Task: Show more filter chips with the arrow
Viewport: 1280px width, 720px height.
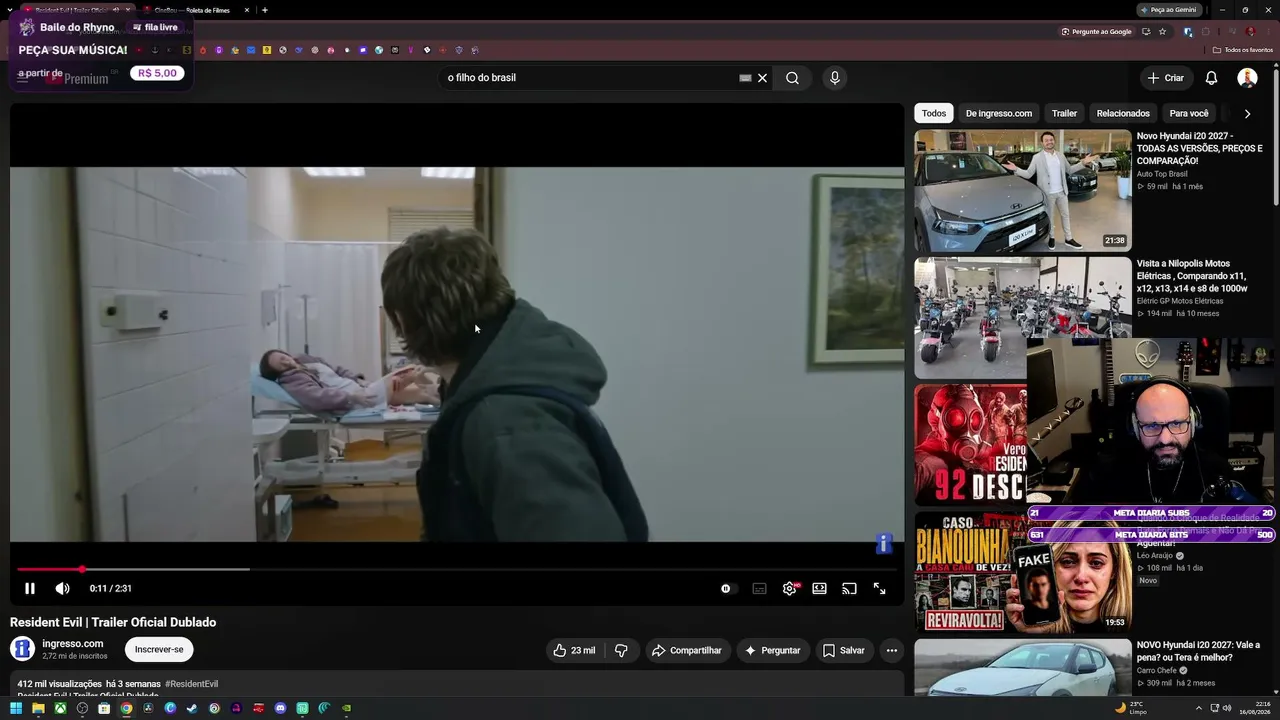Action: click(x=1247, y=114)
